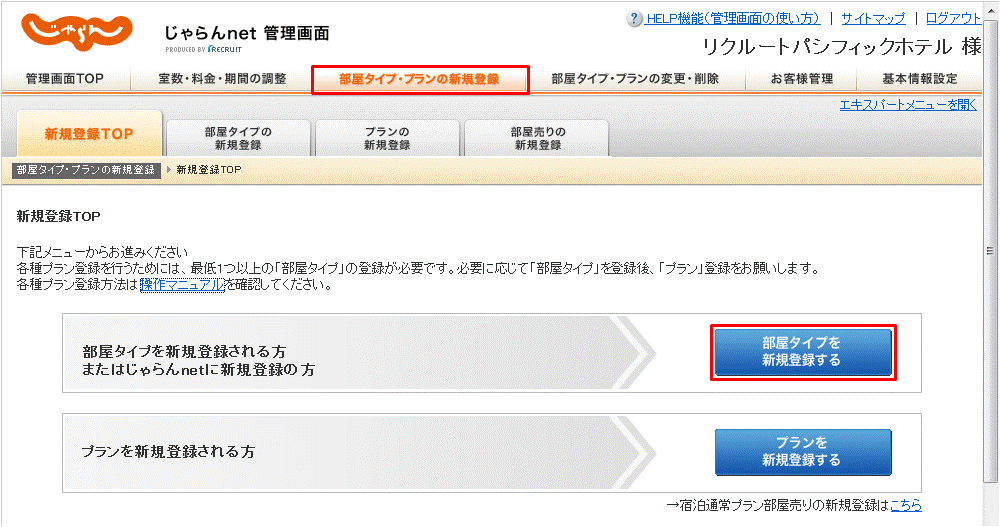Open the HELP機能 link
The height and width of the screenshot is (527, 1000).
point(733,19)
